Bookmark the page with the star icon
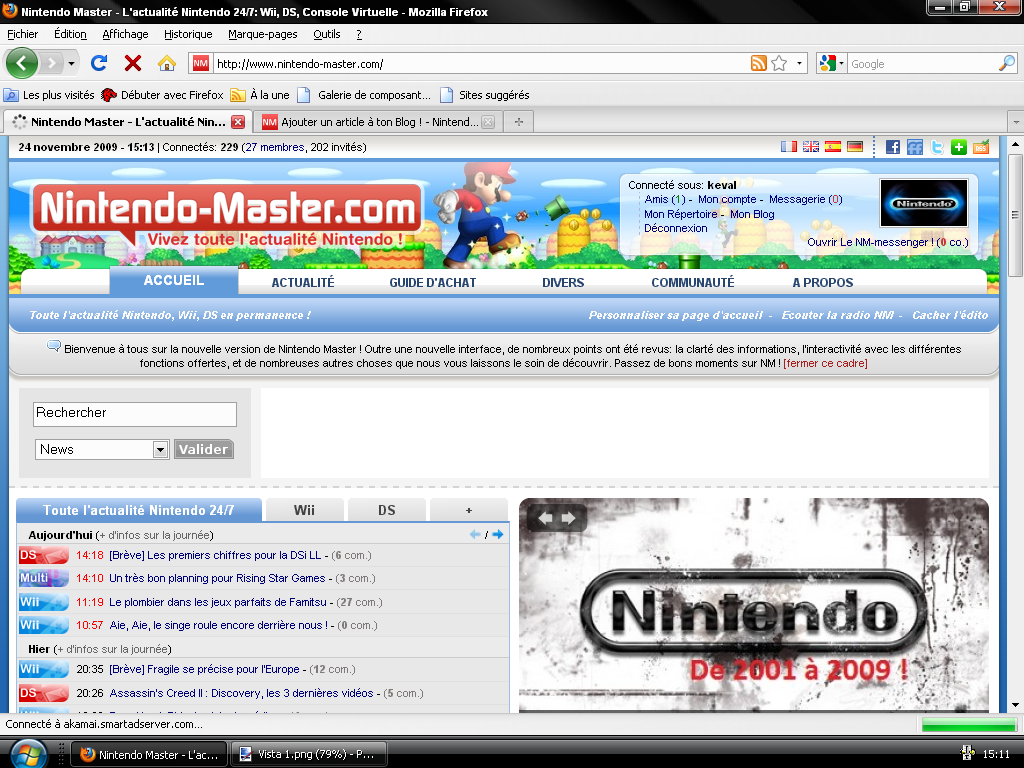The width and height of the screenshot is (1024, 768). [779, 63]
